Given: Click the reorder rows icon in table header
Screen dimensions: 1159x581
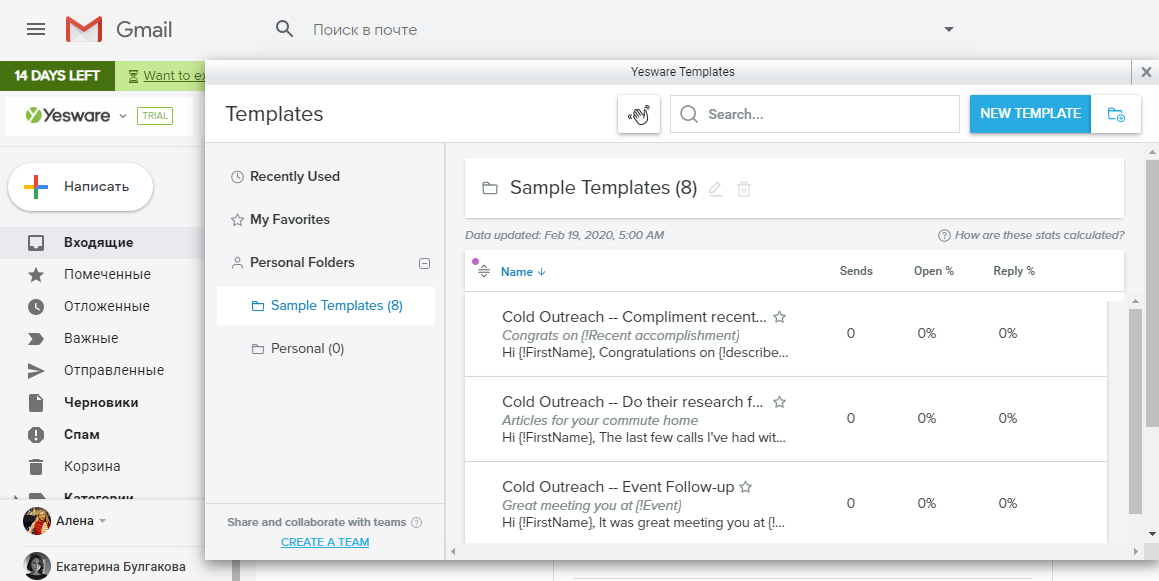Looking at the screenshot, I should (x=483, y=271).
